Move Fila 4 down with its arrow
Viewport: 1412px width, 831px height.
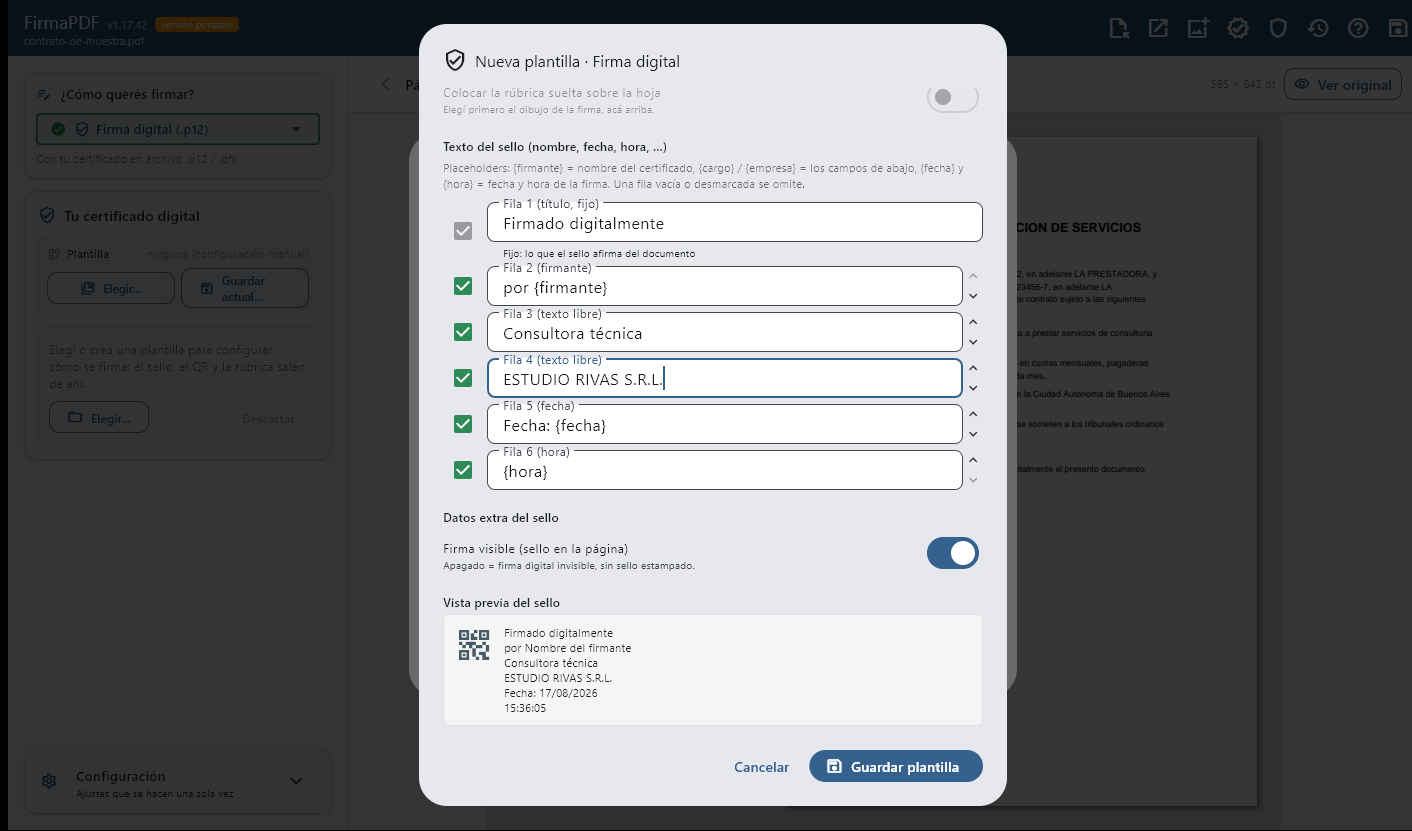(973, 388)
